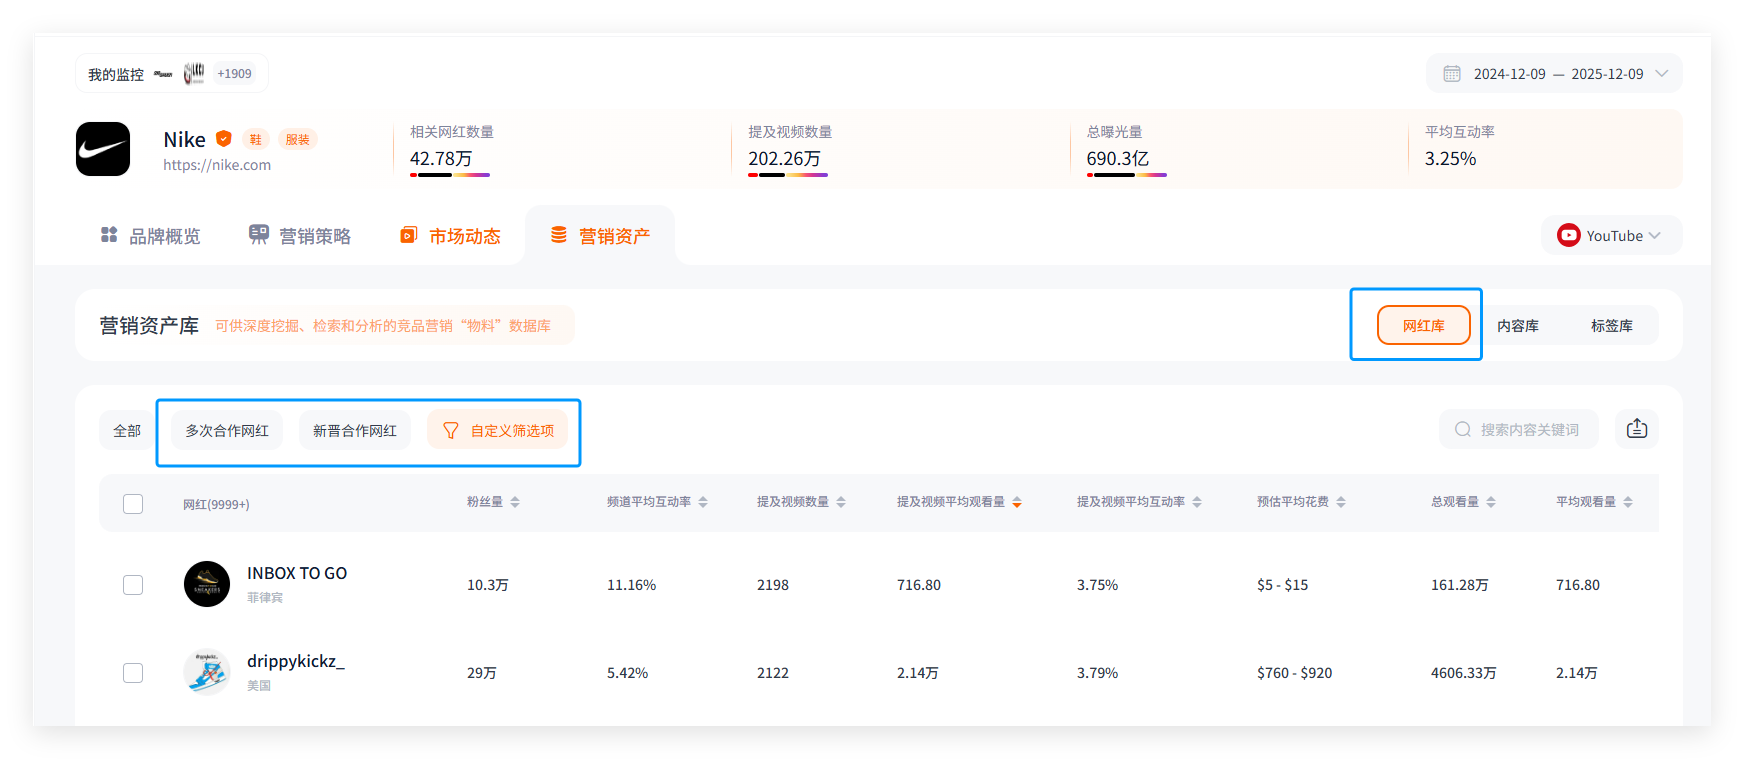Open the YouTube platform dropdown

click(x=1610, y=236)
